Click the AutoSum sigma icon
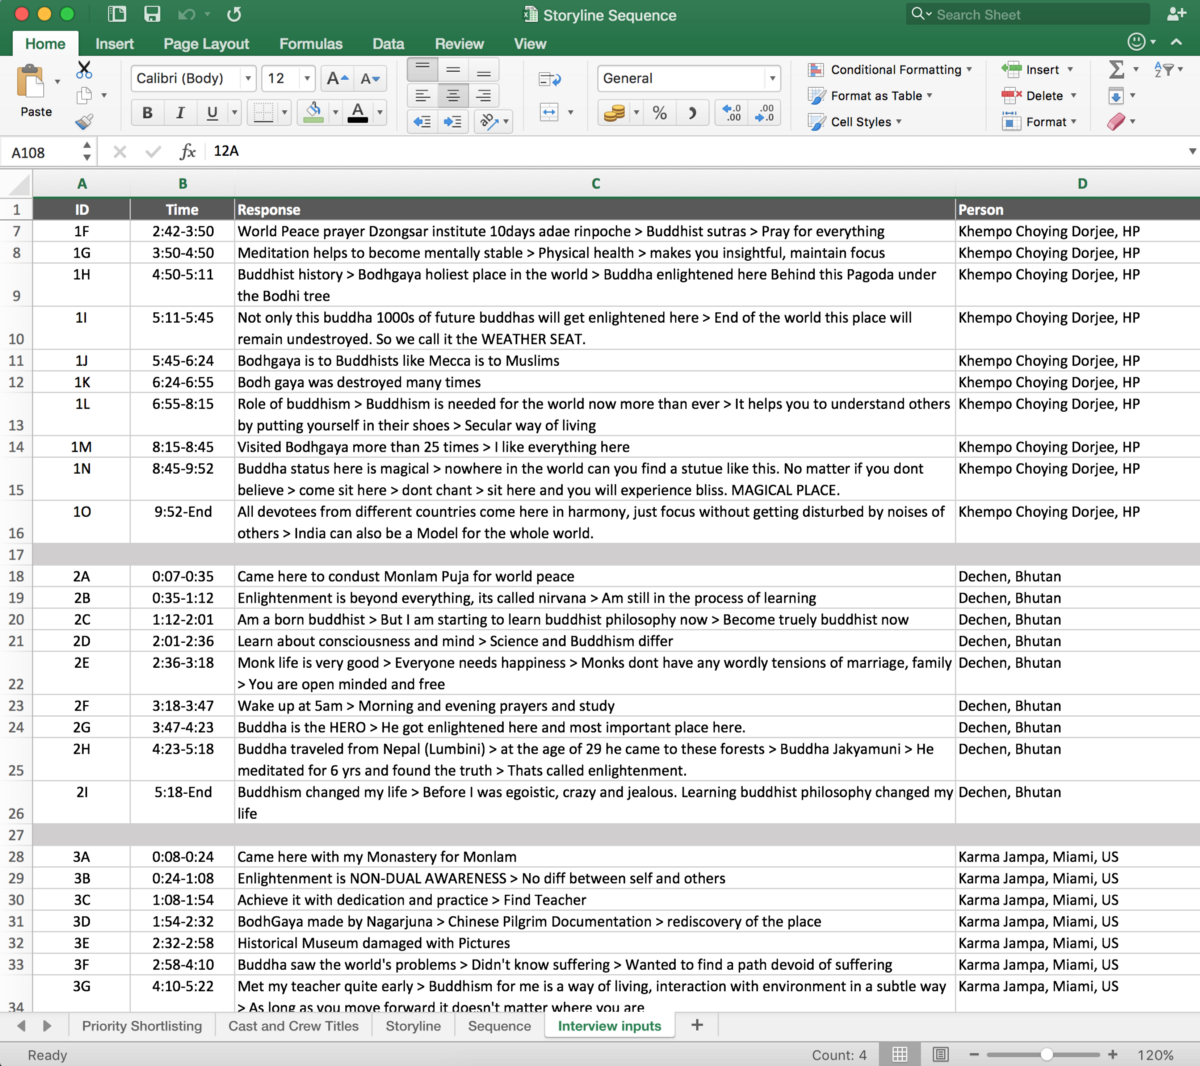1200x1066 pixels. (1117, 69)
